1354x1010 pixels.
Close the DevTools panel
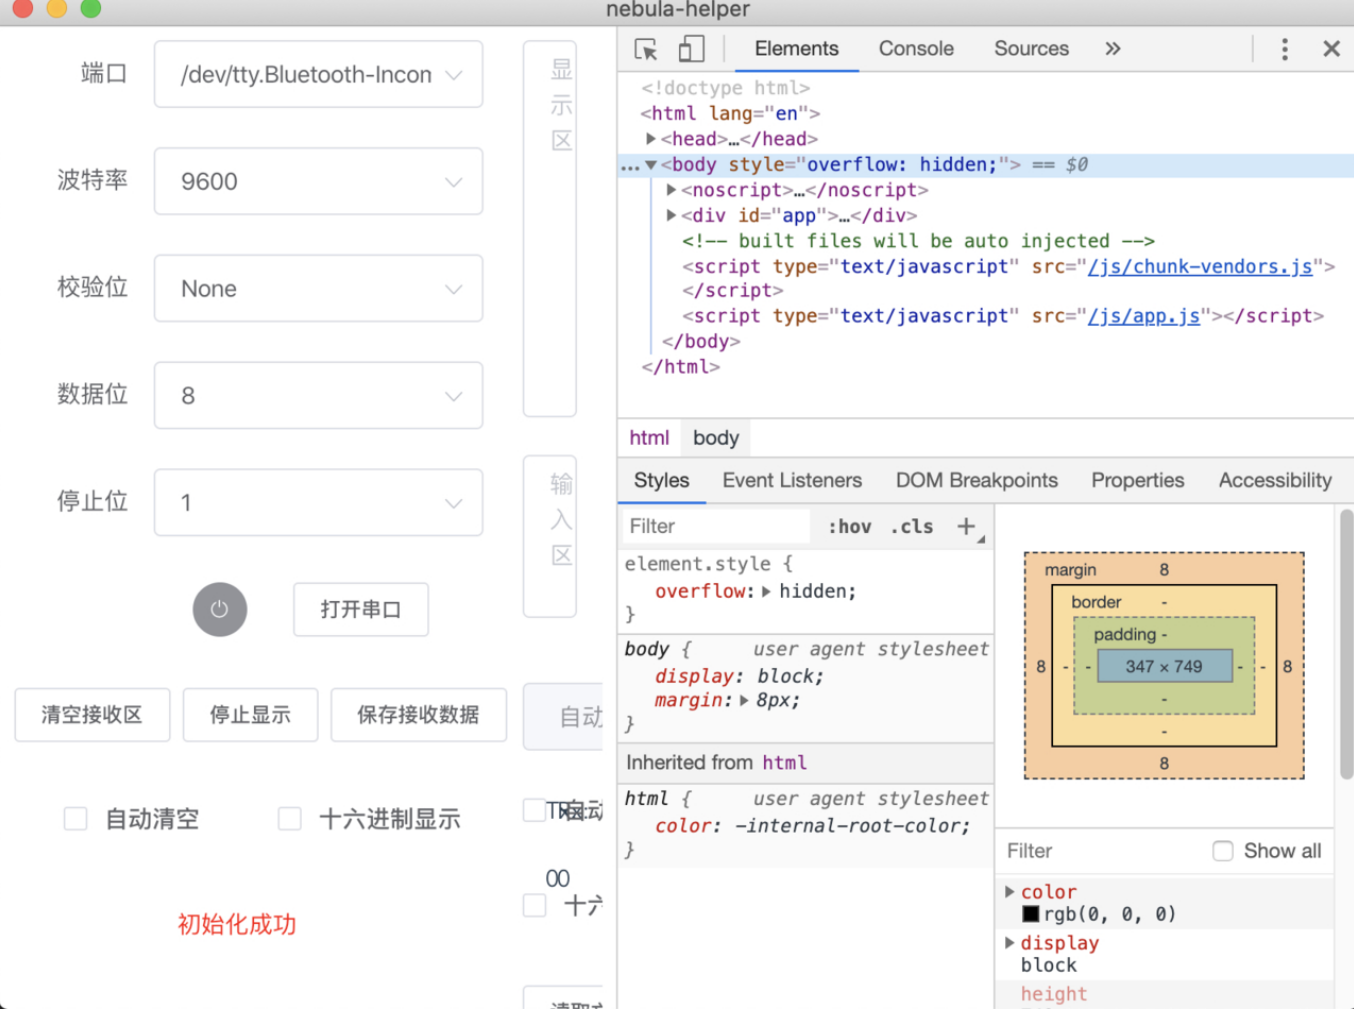click(x=1331, y=49)
